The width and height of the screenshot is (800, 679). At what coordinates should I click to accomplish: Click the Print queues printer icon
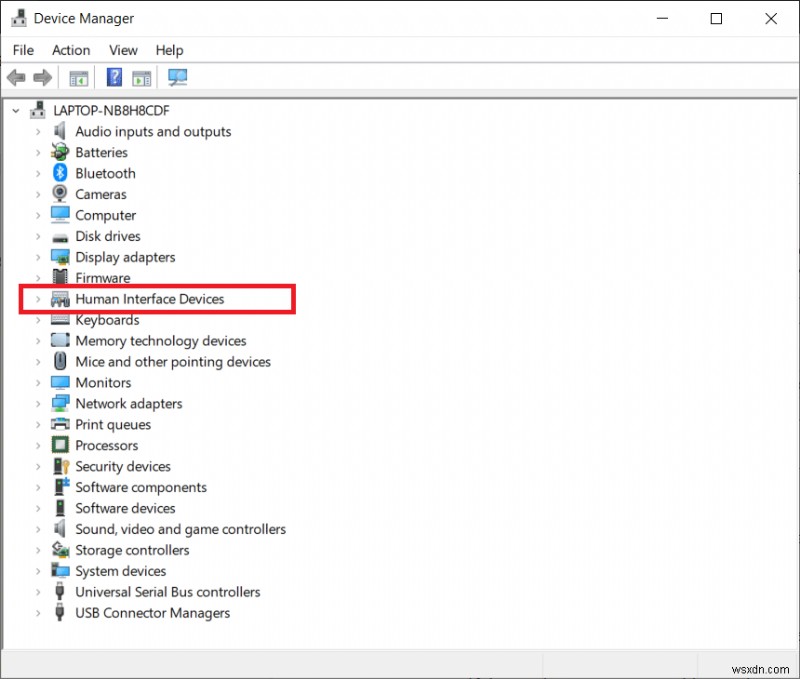60,424
